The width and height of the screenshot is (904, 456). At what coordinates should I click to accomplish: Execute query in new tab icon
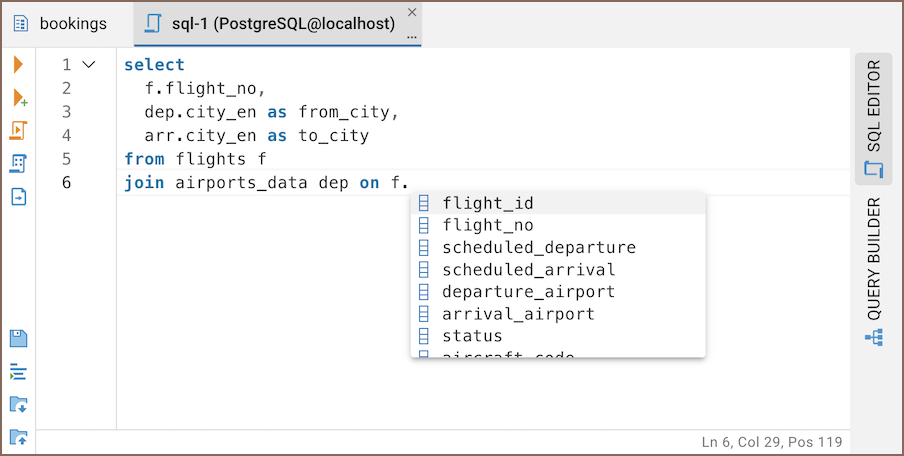click(19, 98)
